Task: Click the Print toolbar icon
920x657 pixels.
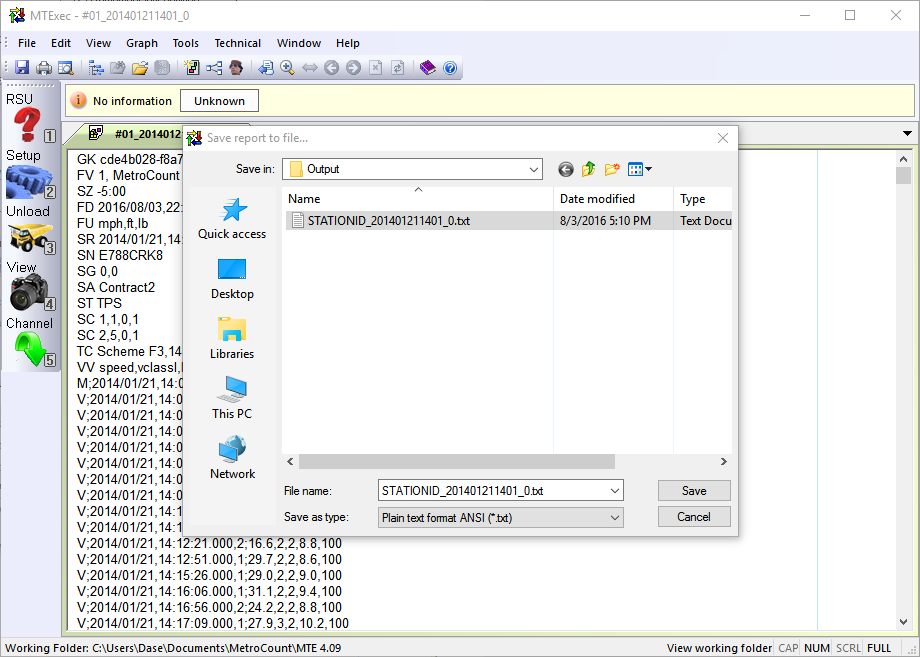Action: (44, 67)
